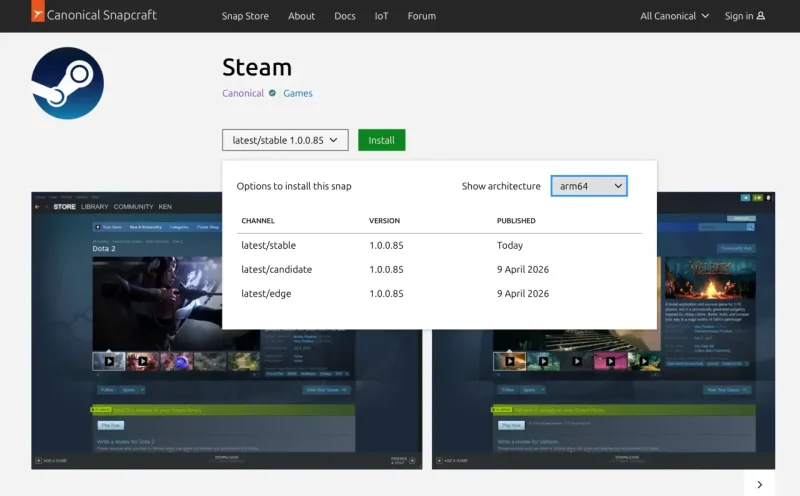The height and width of the screenshot is (496, 800).
Task: Click the Options to install this snap heading
Action: [294, 186]
